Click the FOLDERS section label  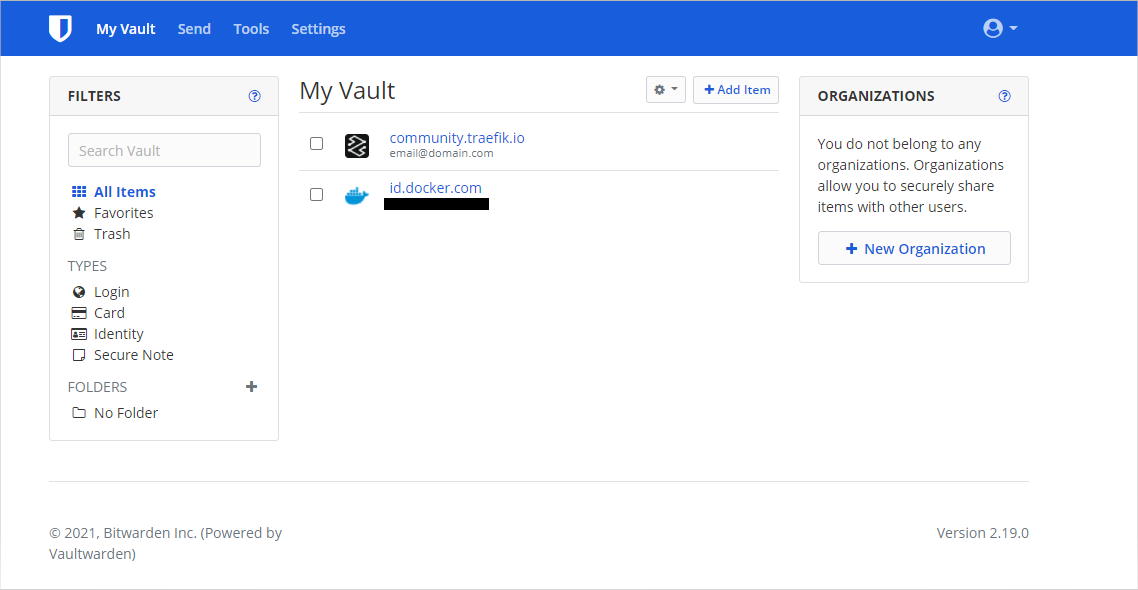click(97, 387)
